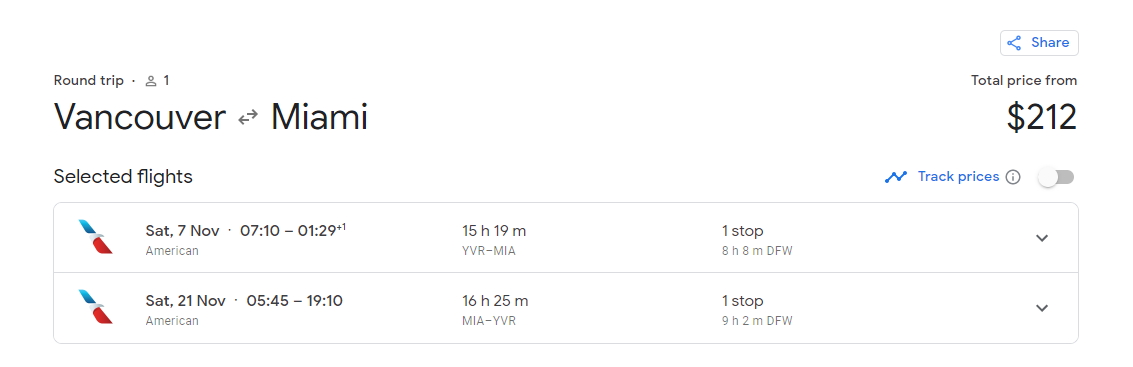
Task: Toggle the Track prices switch
Action: point(1056,177)
